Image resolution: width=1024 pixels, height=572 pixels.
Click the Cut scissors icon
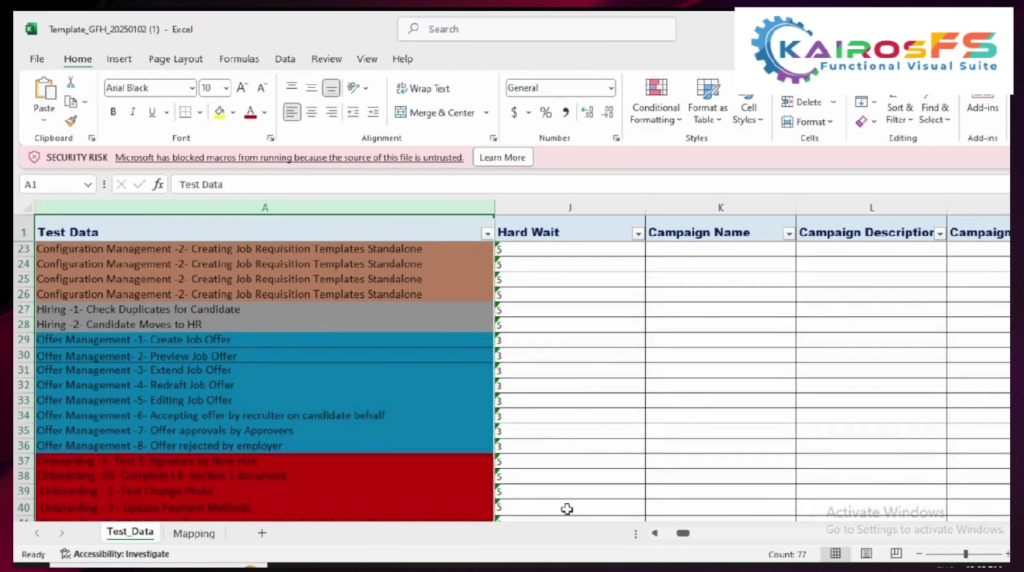pos(71,83)
